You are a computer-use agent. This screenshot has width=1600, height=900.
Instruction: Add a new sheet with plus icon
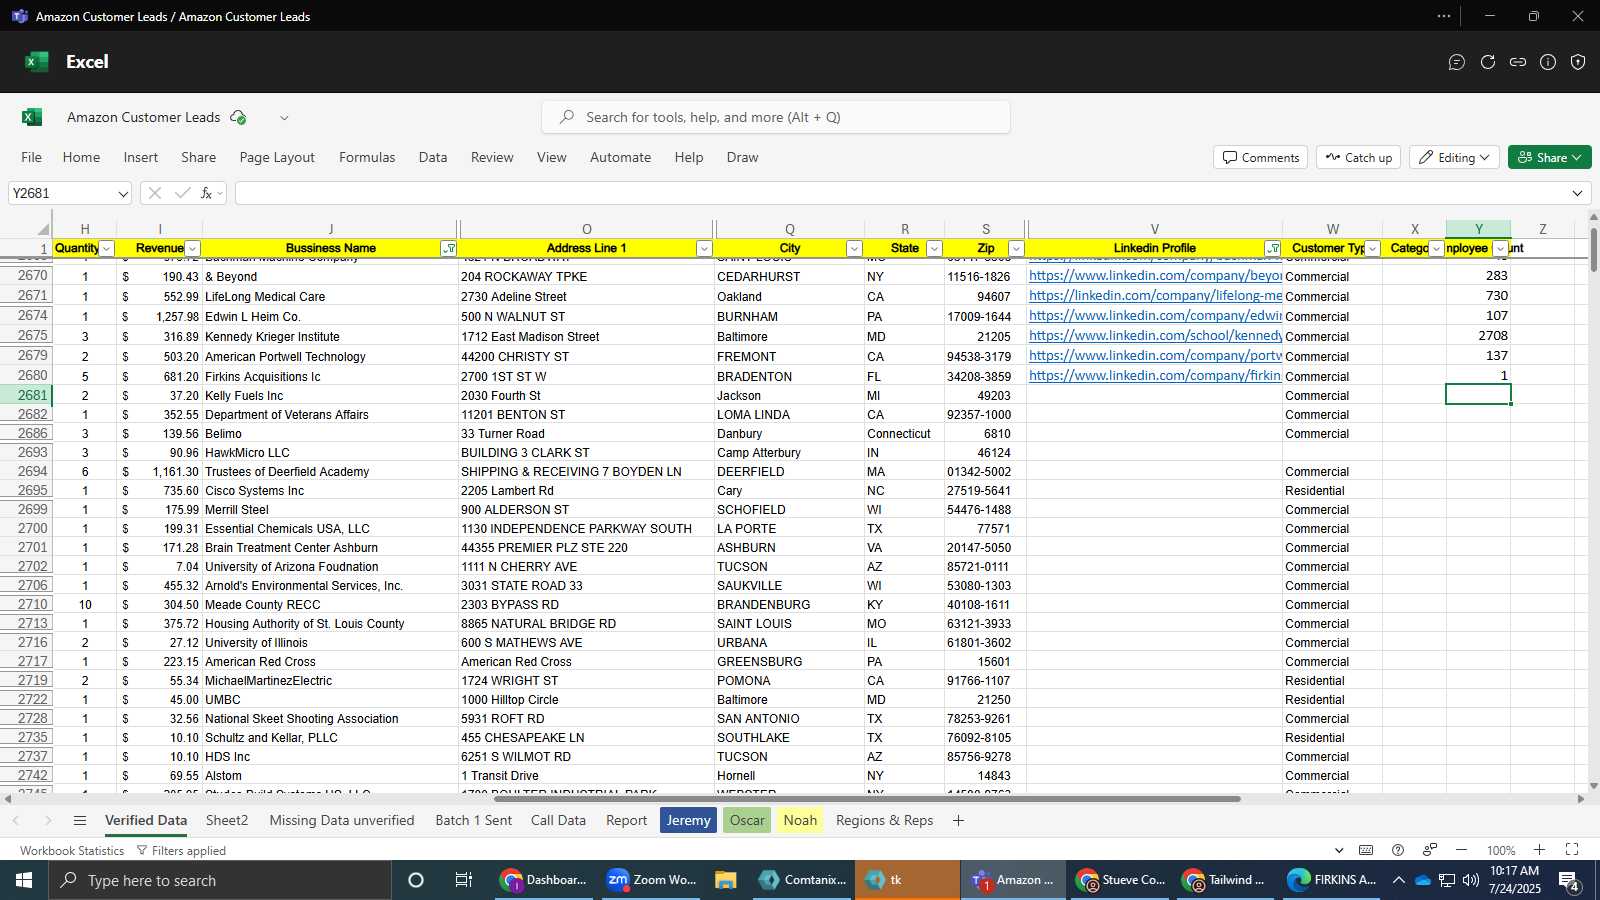pos(958,820)
